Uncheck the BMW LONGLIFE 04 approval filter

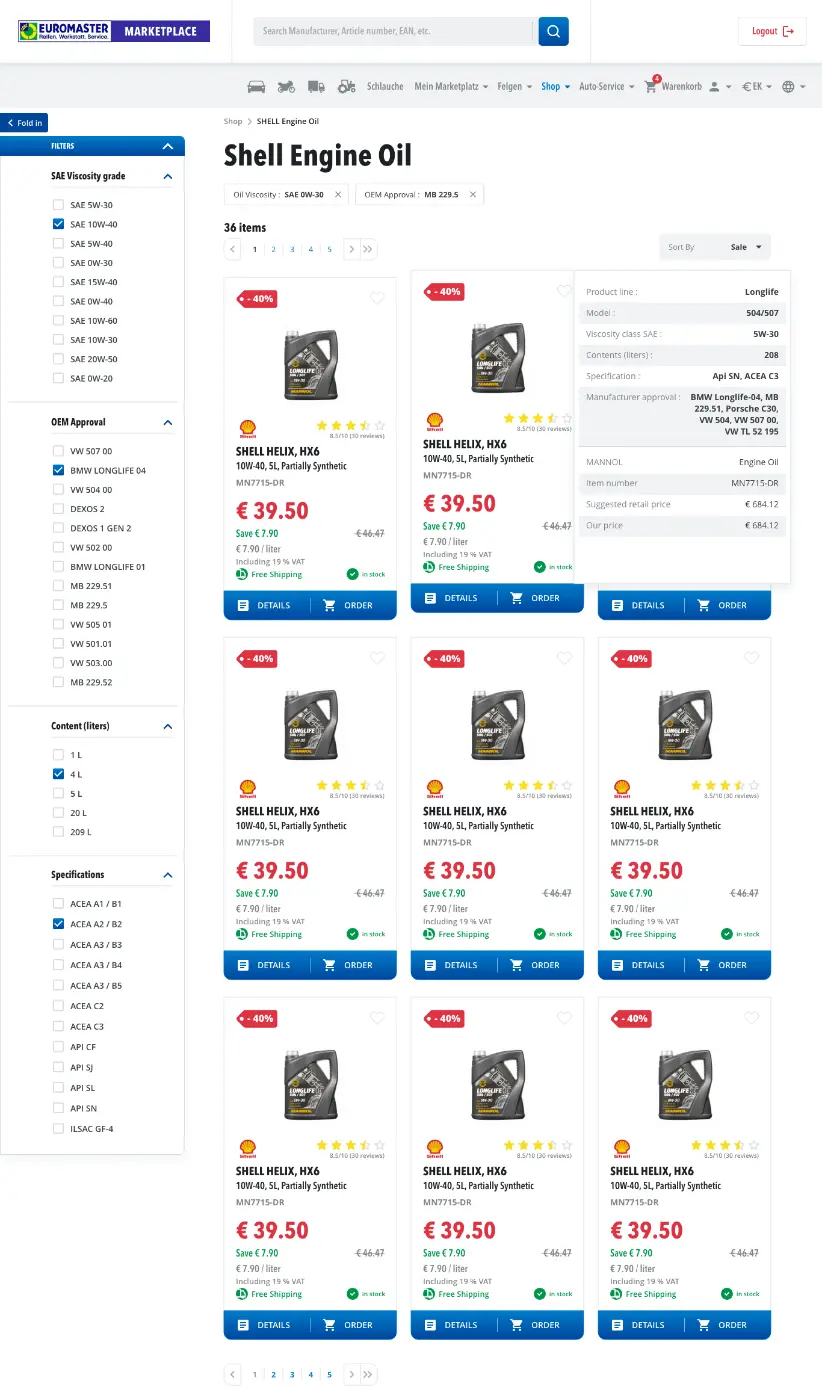[x=58, y=470]
